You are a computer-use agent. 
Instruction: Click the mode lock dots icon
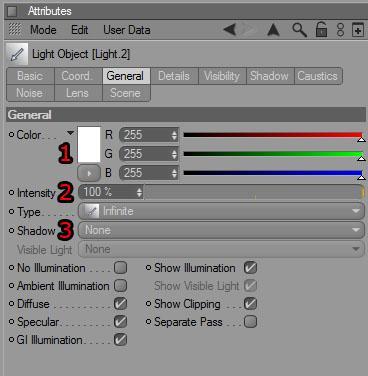(340, 30)
